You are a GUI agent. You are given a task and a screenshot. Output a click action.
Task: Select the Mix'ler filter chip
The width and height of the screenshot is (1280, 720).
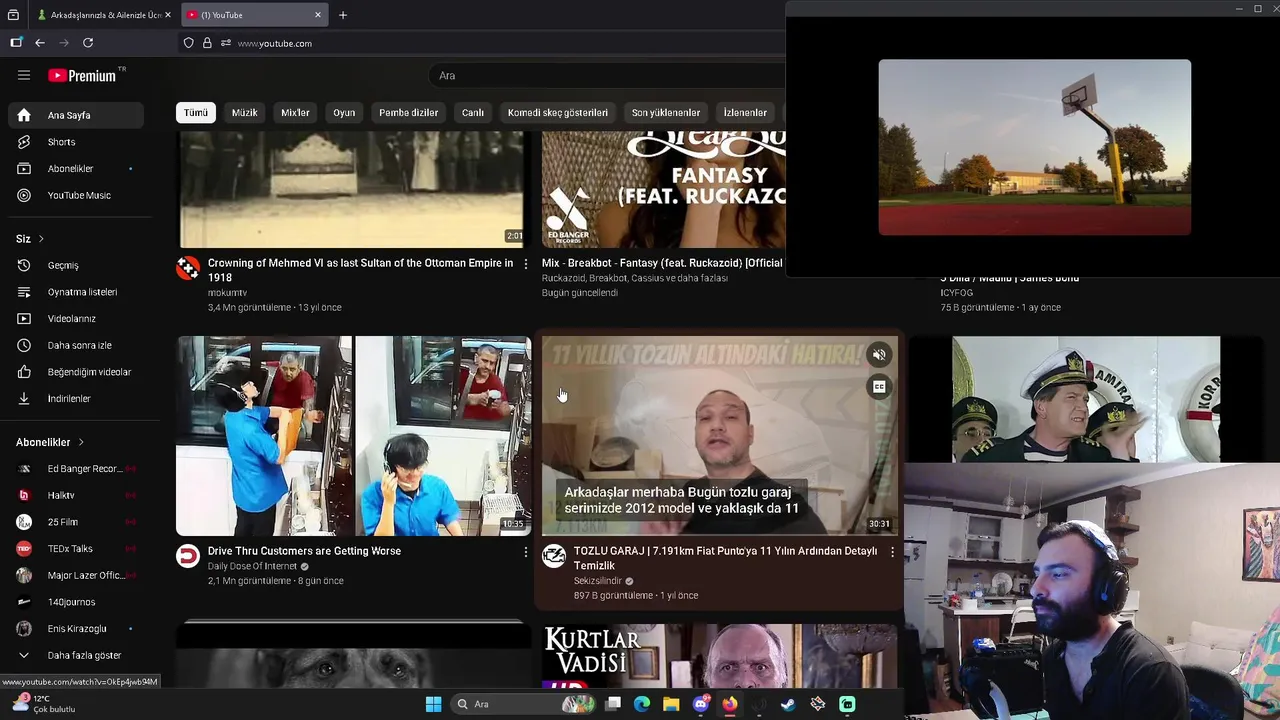click(x=295, y=113)
